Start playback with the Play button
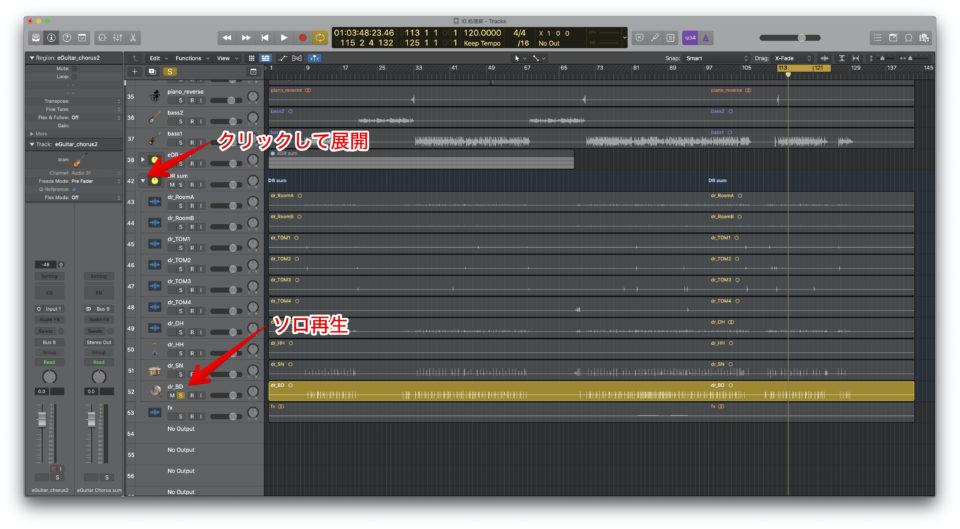This screenshot has width=960, height=529. 284,37
